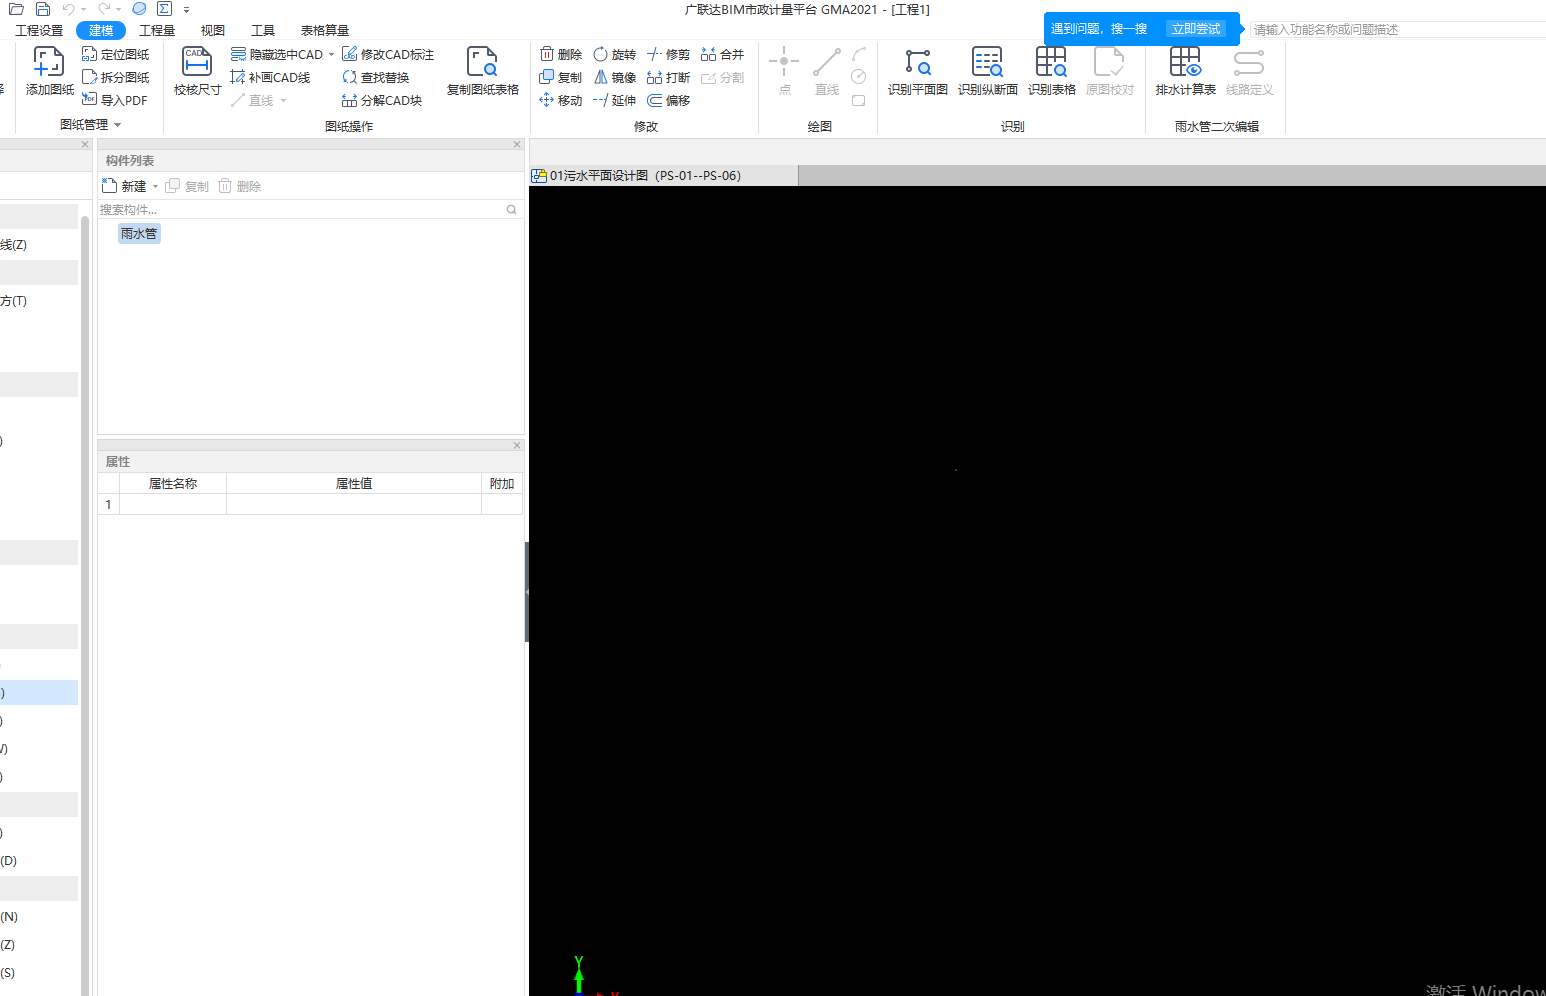Close the 属性 panel

coord(517,445)
